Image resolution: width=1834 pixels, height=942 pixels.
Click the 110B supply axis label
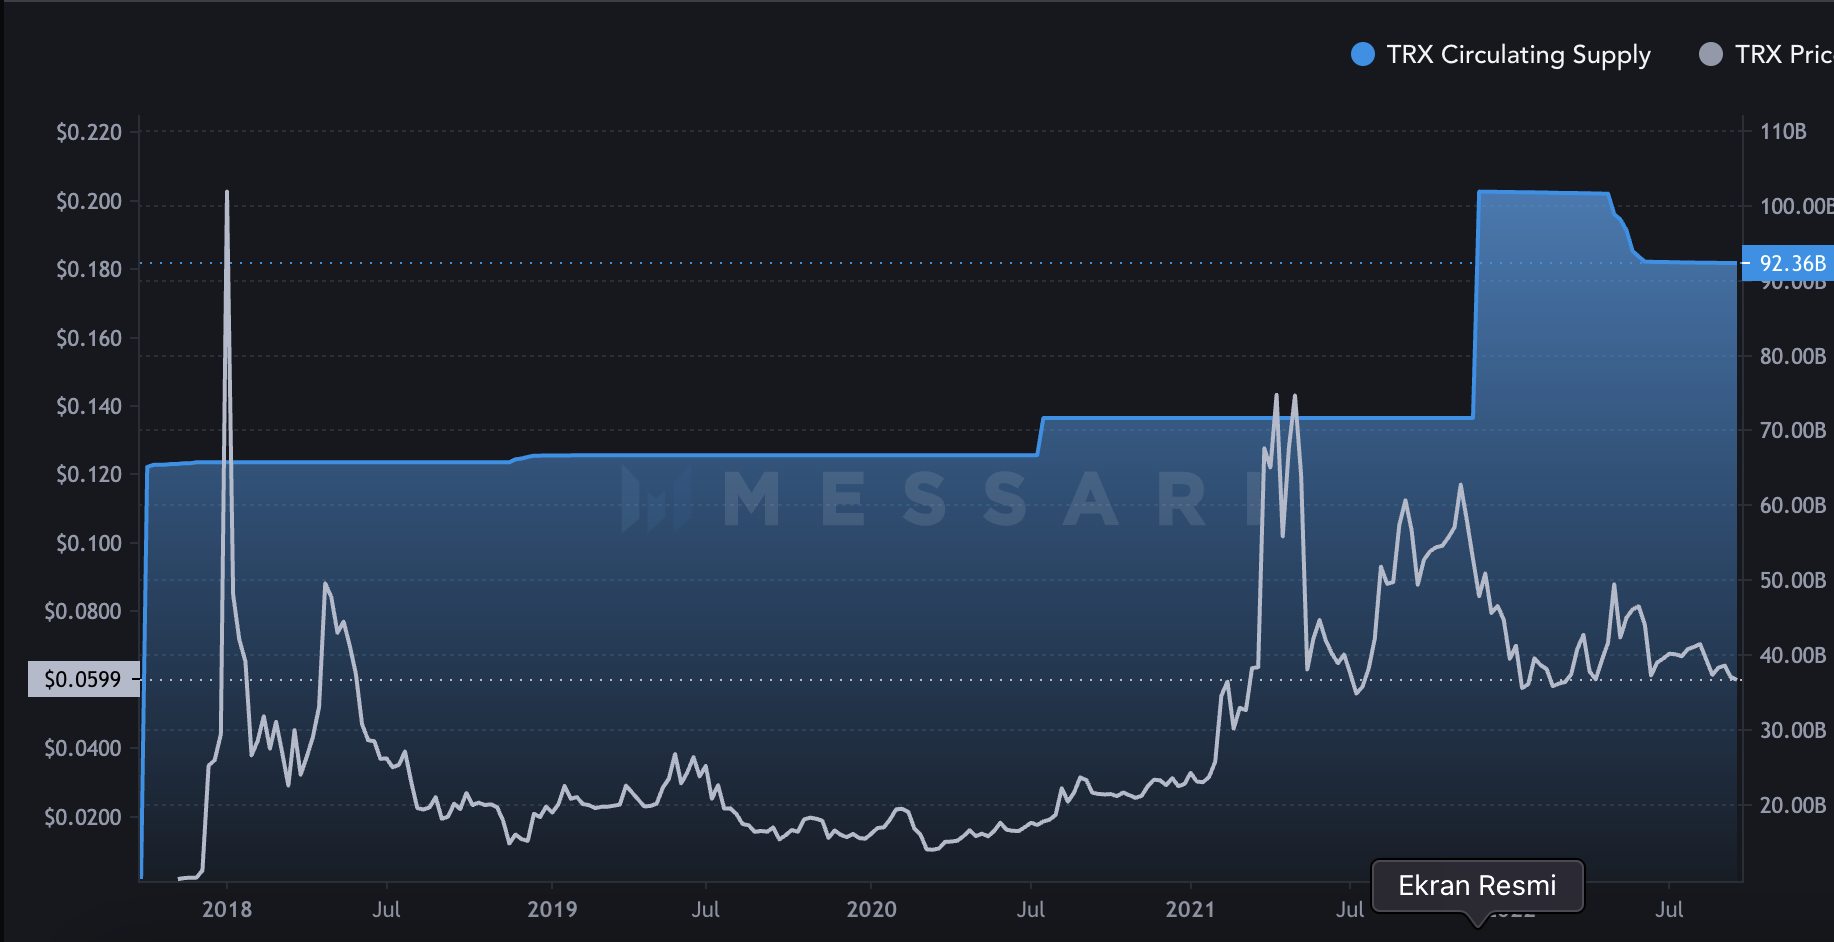1783,131
